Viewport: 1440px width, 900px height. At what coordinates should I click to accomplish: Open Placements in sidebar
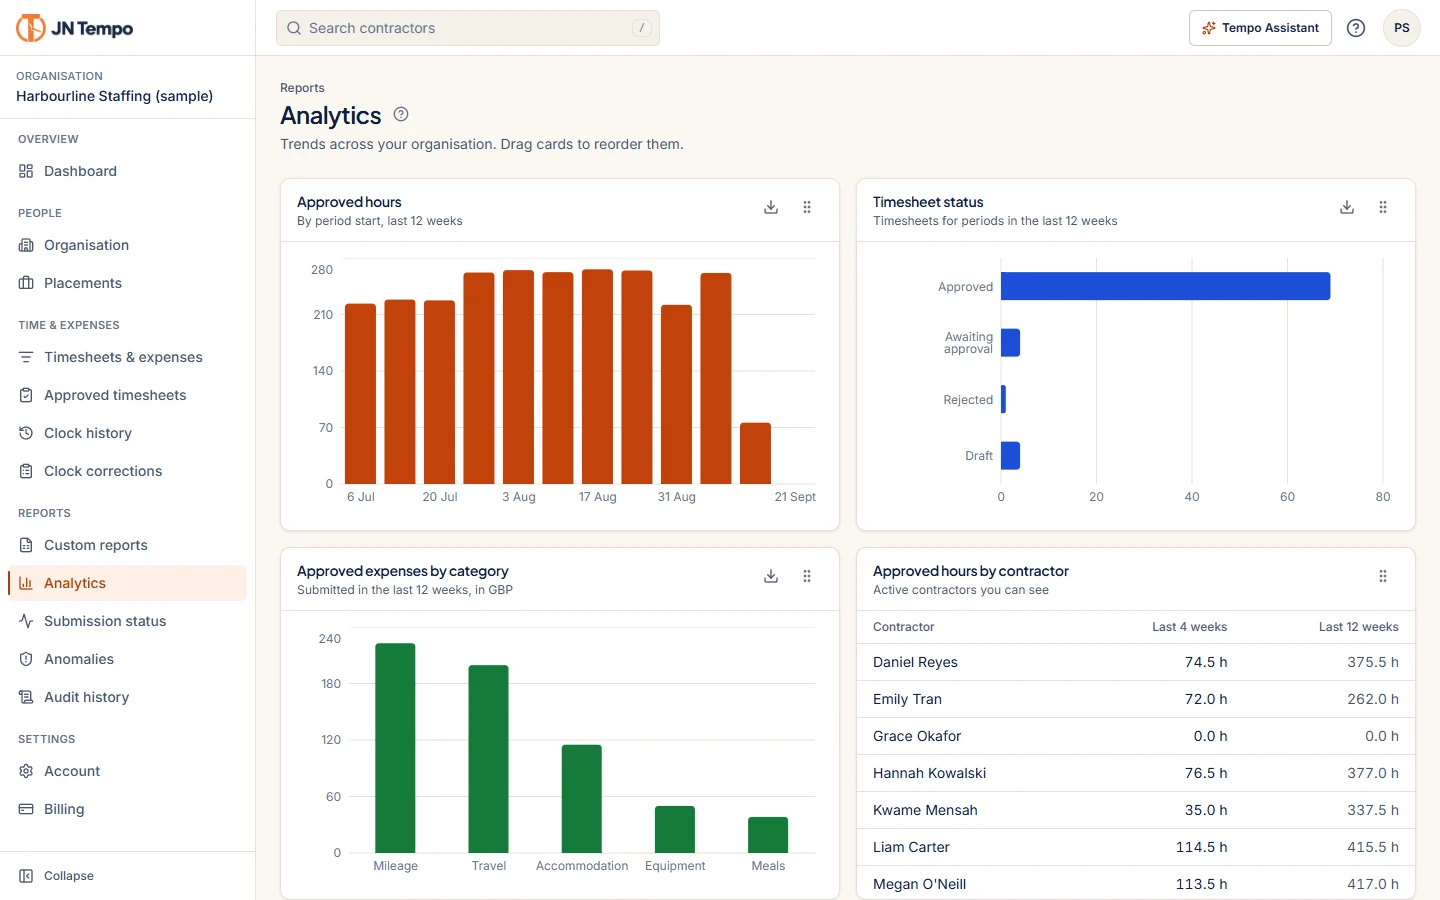click(x=127, y=283)
